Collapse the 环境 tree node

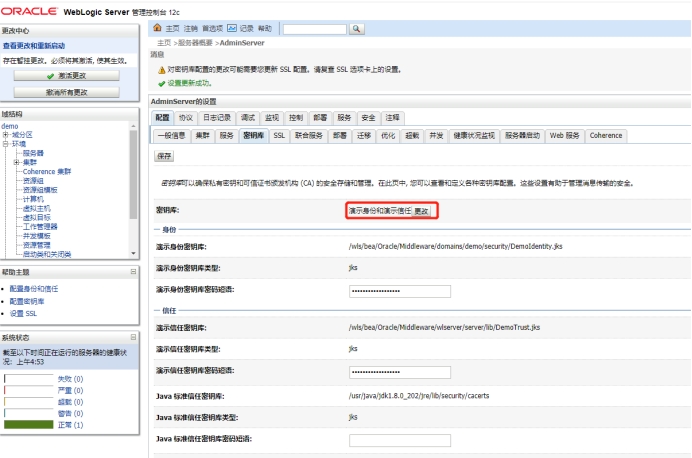tap(6, 144)
